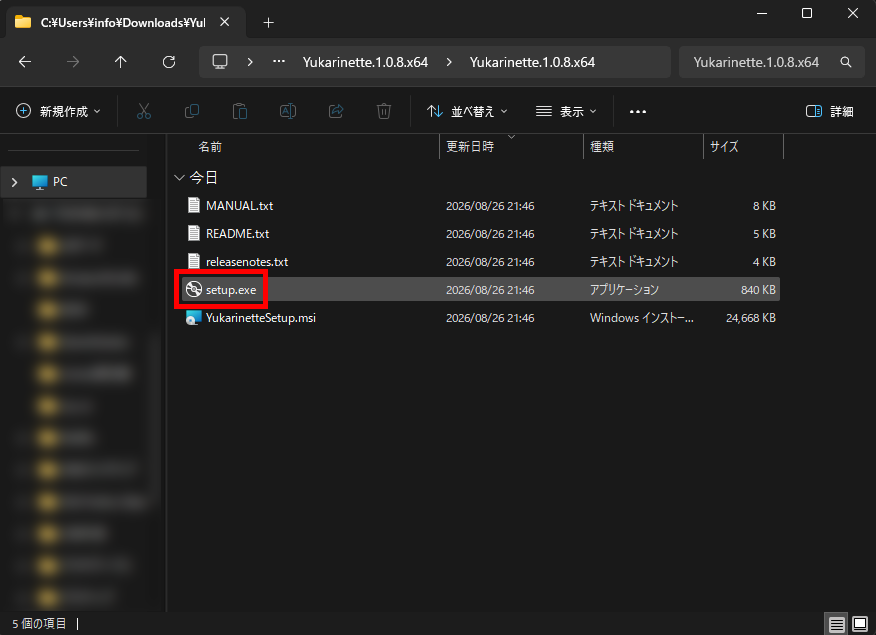Open the See more (three dots) toolbar menu
This screenshot has height=635, width=876.
tap(637, 112)
